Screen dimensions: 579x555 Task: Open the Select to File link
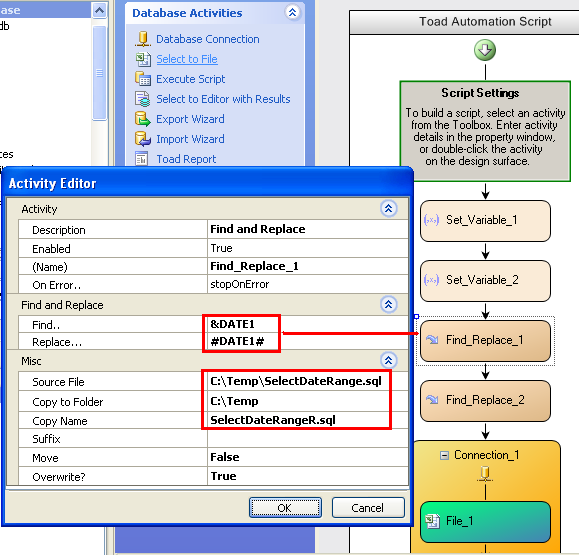(187, 59)
